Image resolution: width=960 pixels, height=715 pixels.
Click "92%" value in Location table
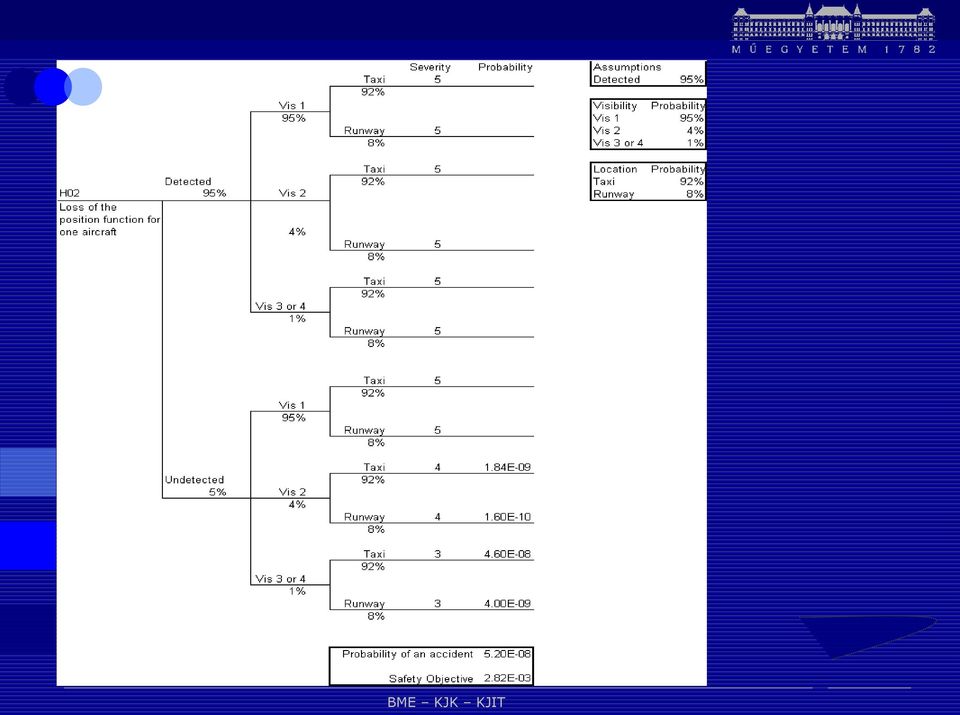pyautogui.click(x=691, y=181)
